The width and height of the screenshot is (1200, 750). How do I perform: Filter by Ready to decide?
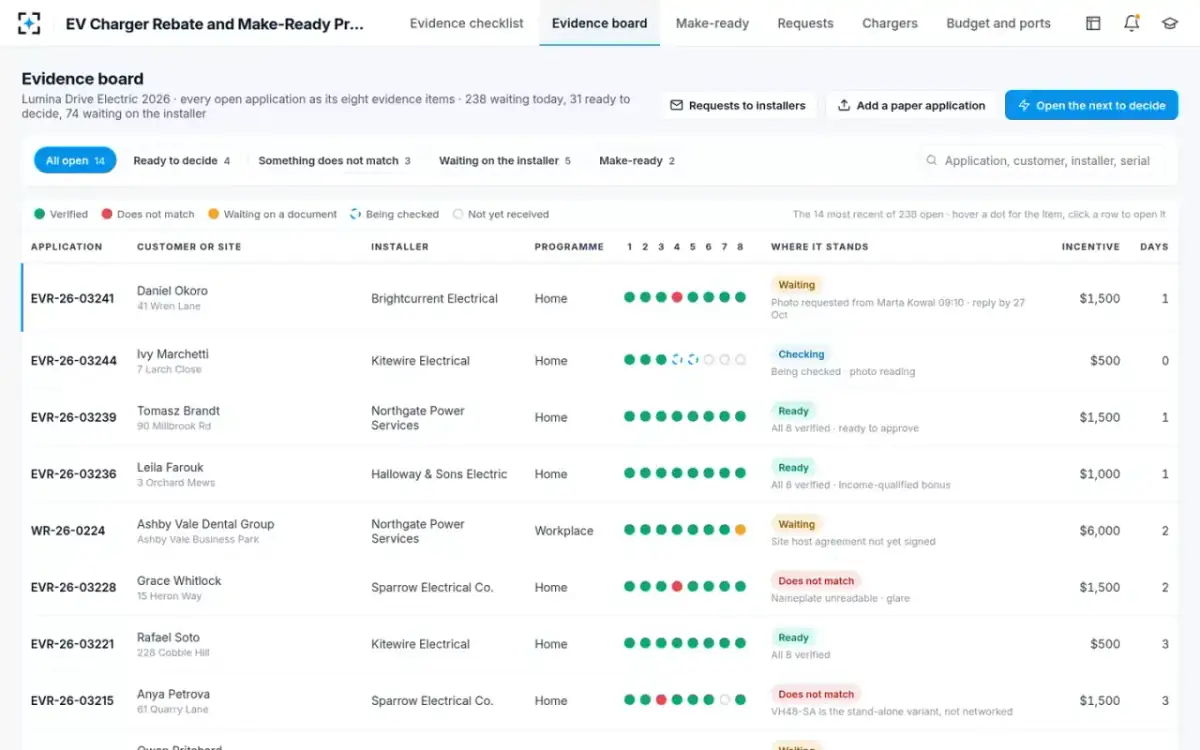point(181,160)
